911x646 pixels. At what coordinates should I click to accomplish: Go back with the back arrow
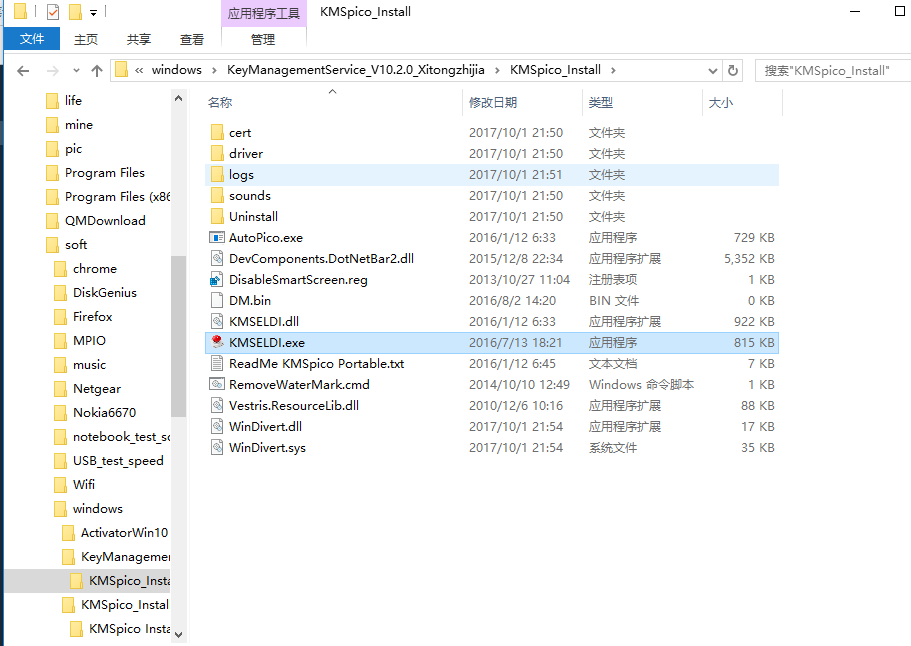coord(23,71)
